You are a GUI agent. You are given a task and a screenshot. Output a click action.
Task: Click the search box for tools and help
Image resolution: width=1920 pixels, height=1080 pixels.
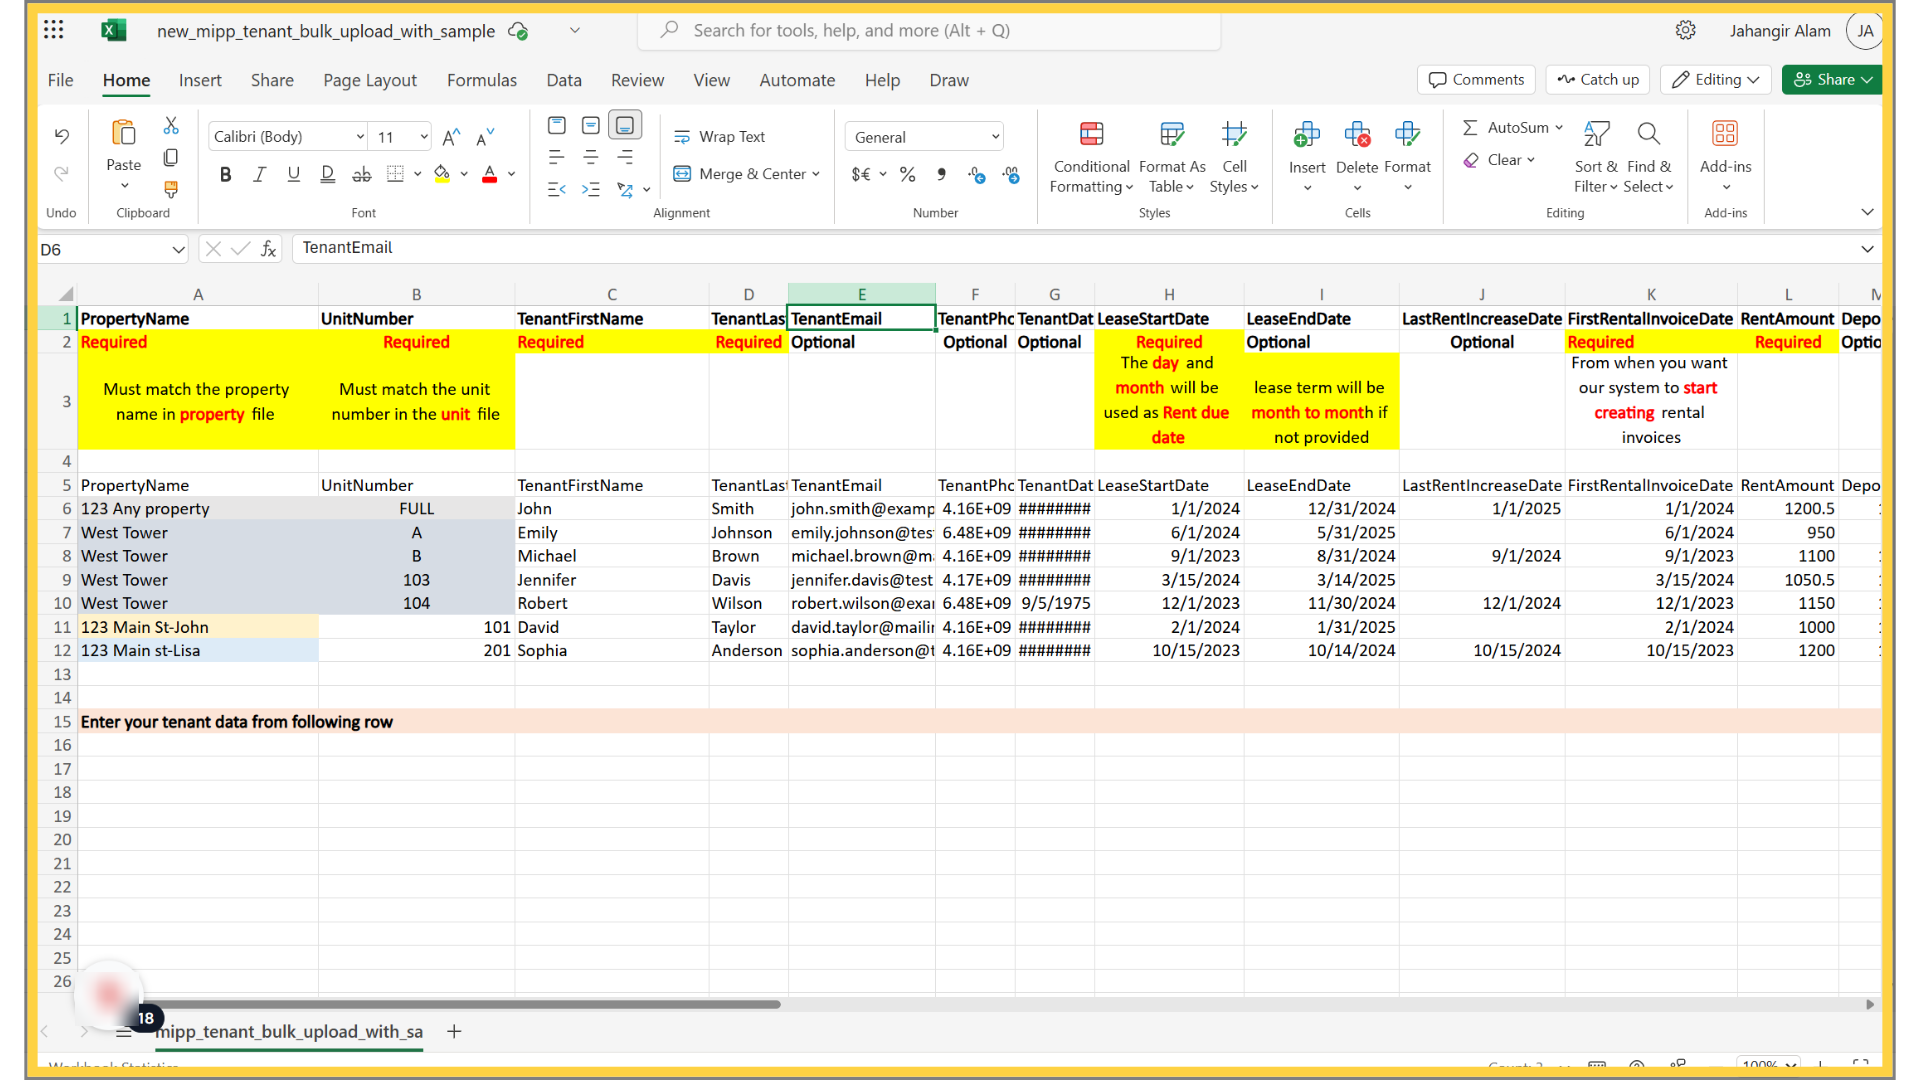click(929, 30)
